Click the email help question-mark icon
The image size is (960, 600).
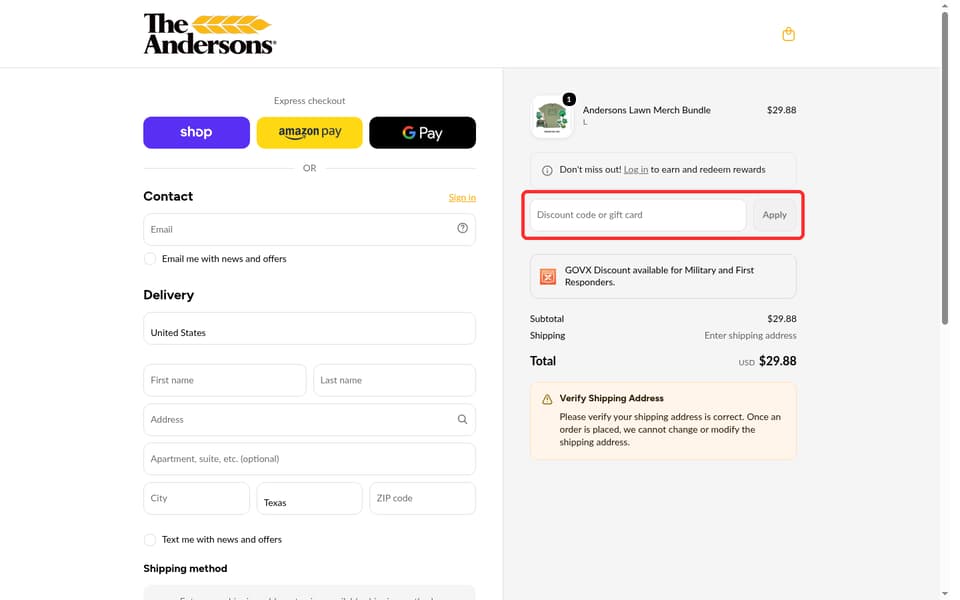462,228
